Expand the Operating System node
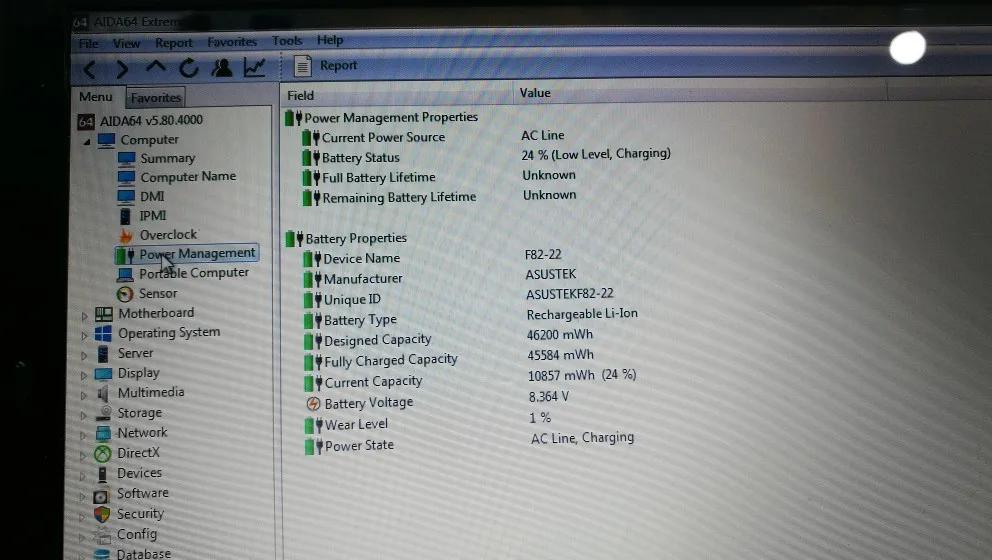This screenshot has height=560, width=992. [x=84, y=335]
